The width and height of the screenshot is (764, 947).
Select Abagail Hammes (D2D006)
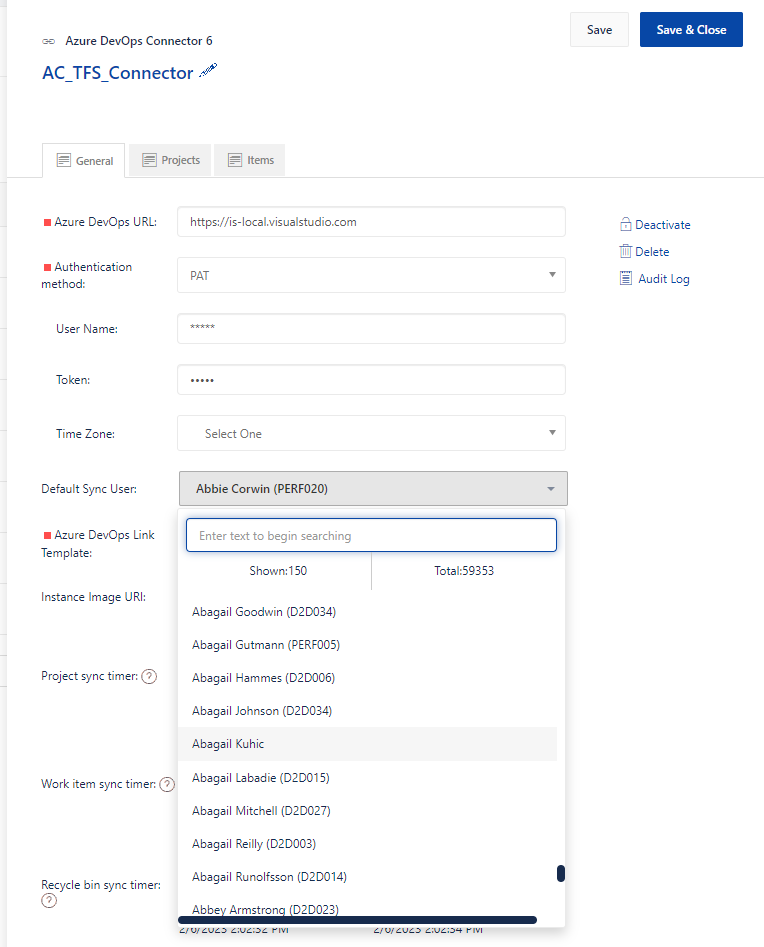point(367,678)
